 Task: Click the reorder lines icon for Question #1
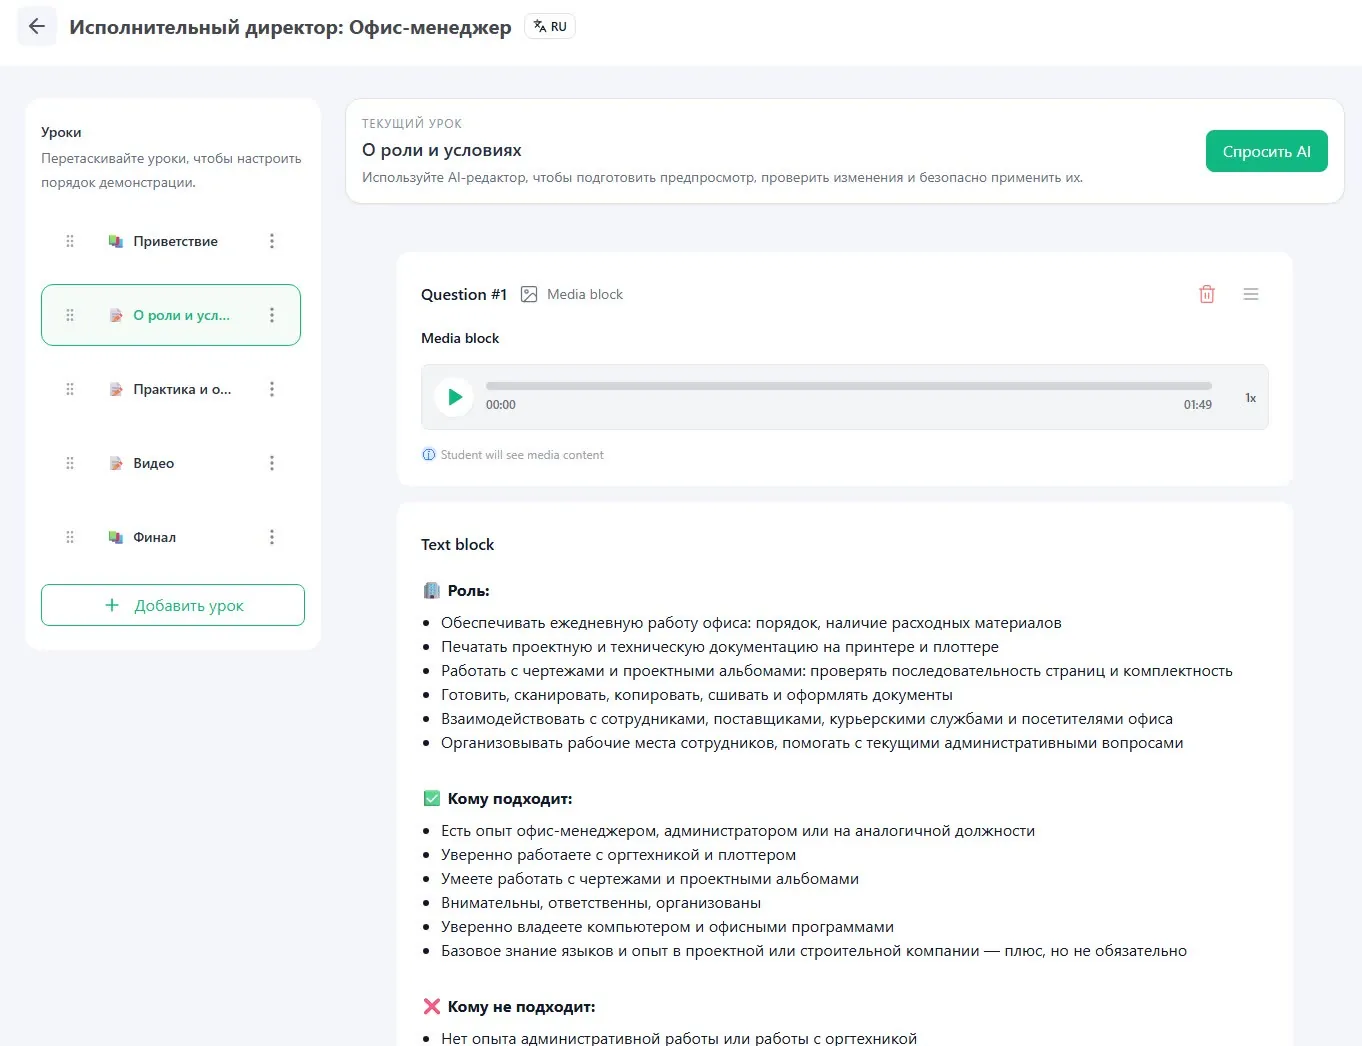pos(1251,294)
